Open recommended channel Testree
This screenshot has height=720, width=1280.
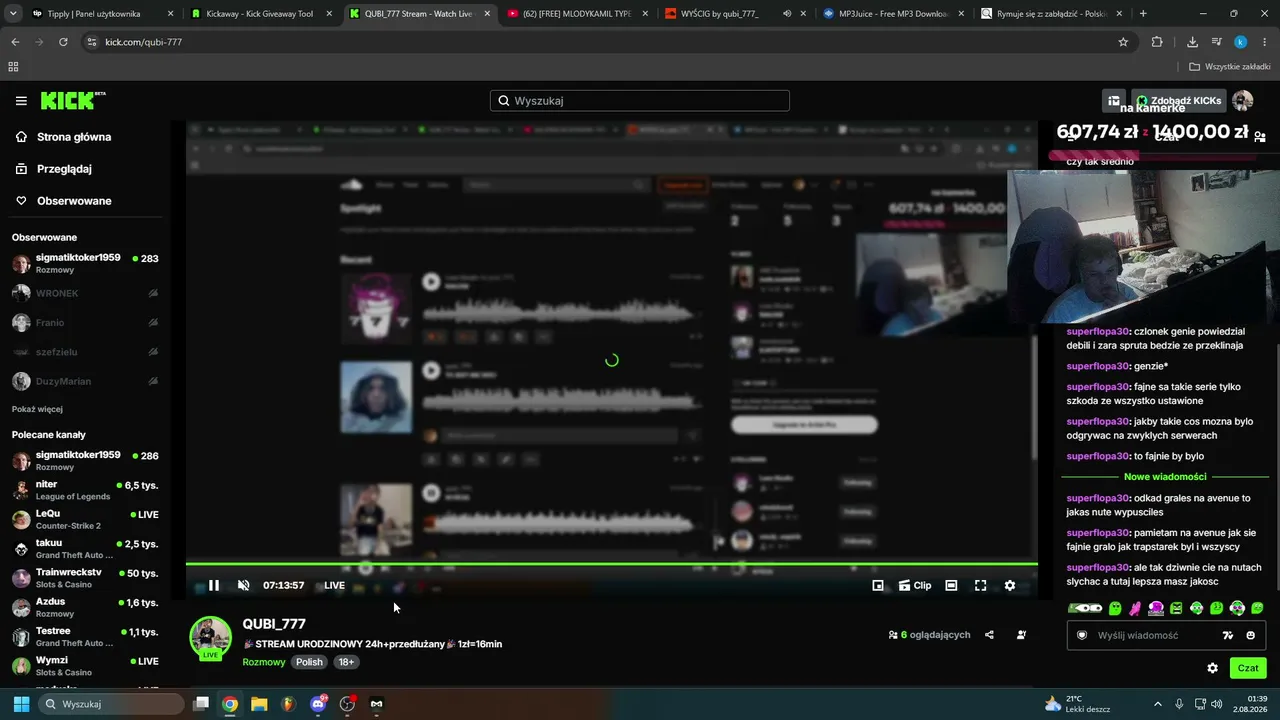click(x=85, y=637)
